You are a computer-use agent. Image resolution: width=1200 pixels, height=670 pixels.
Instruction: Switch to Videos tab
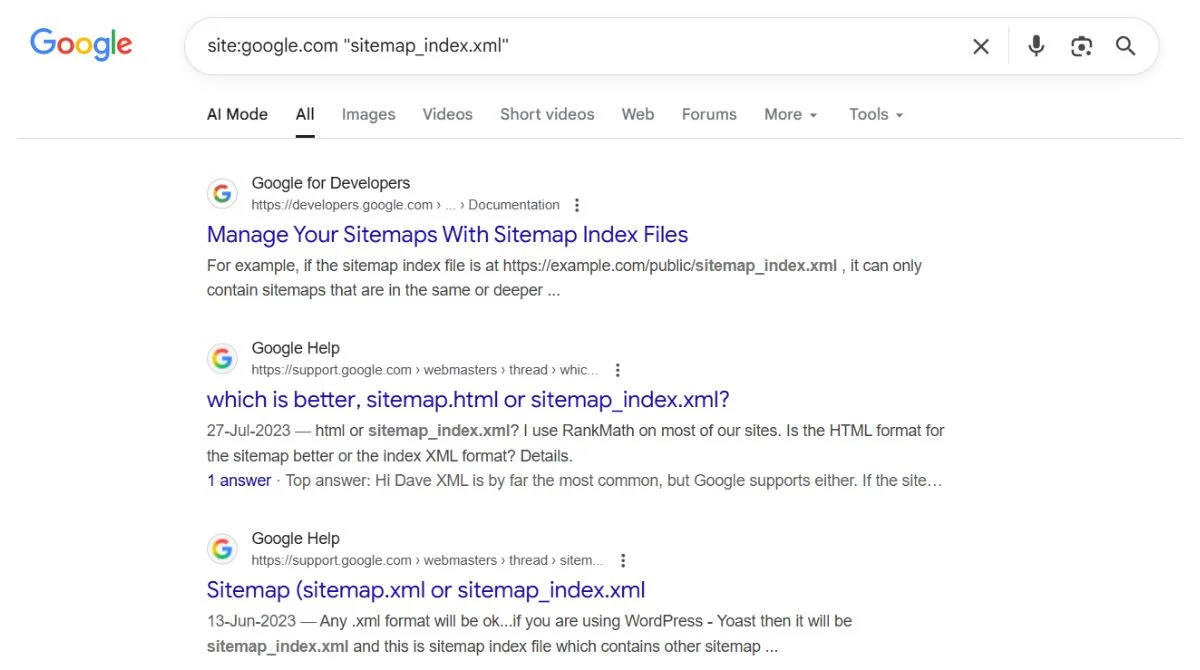tap(447, 114)
